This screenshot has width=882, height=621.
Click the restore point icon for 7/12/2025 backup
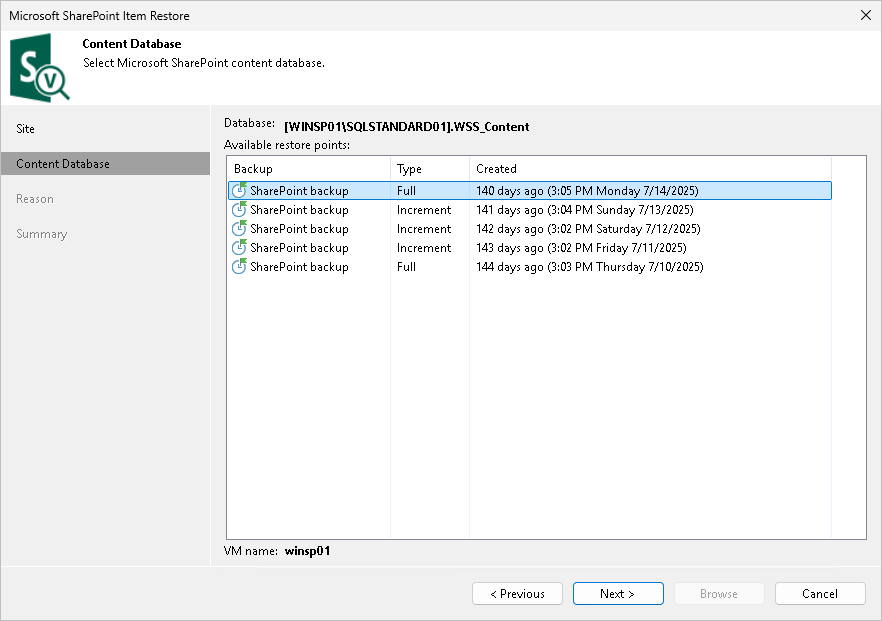(x=240, y=228)
